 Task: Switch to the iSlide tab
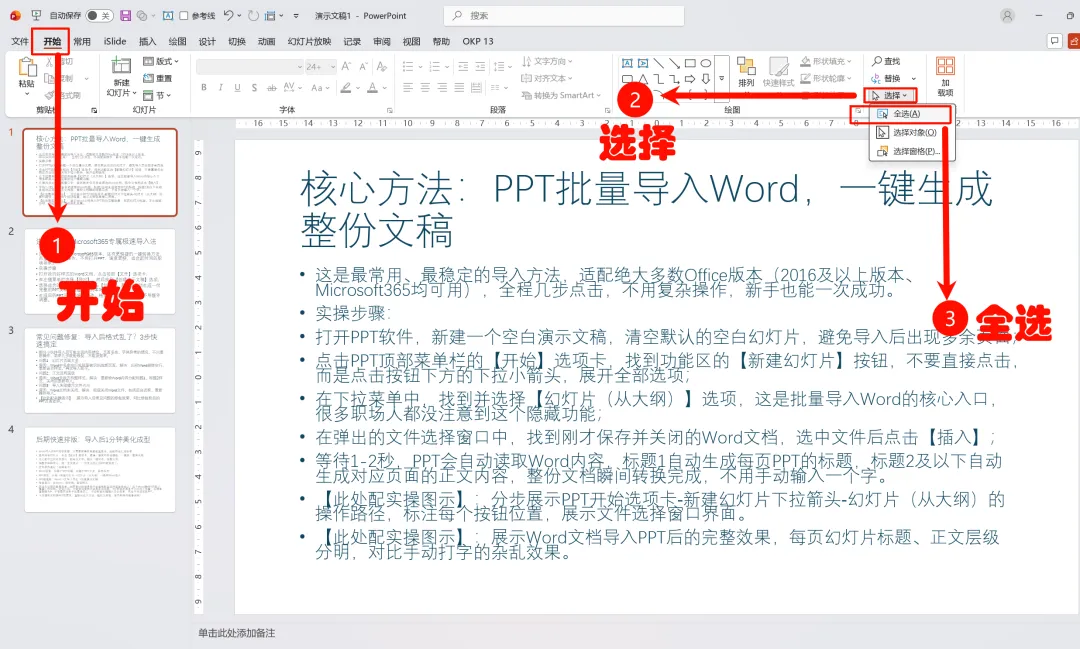[115, 41]
